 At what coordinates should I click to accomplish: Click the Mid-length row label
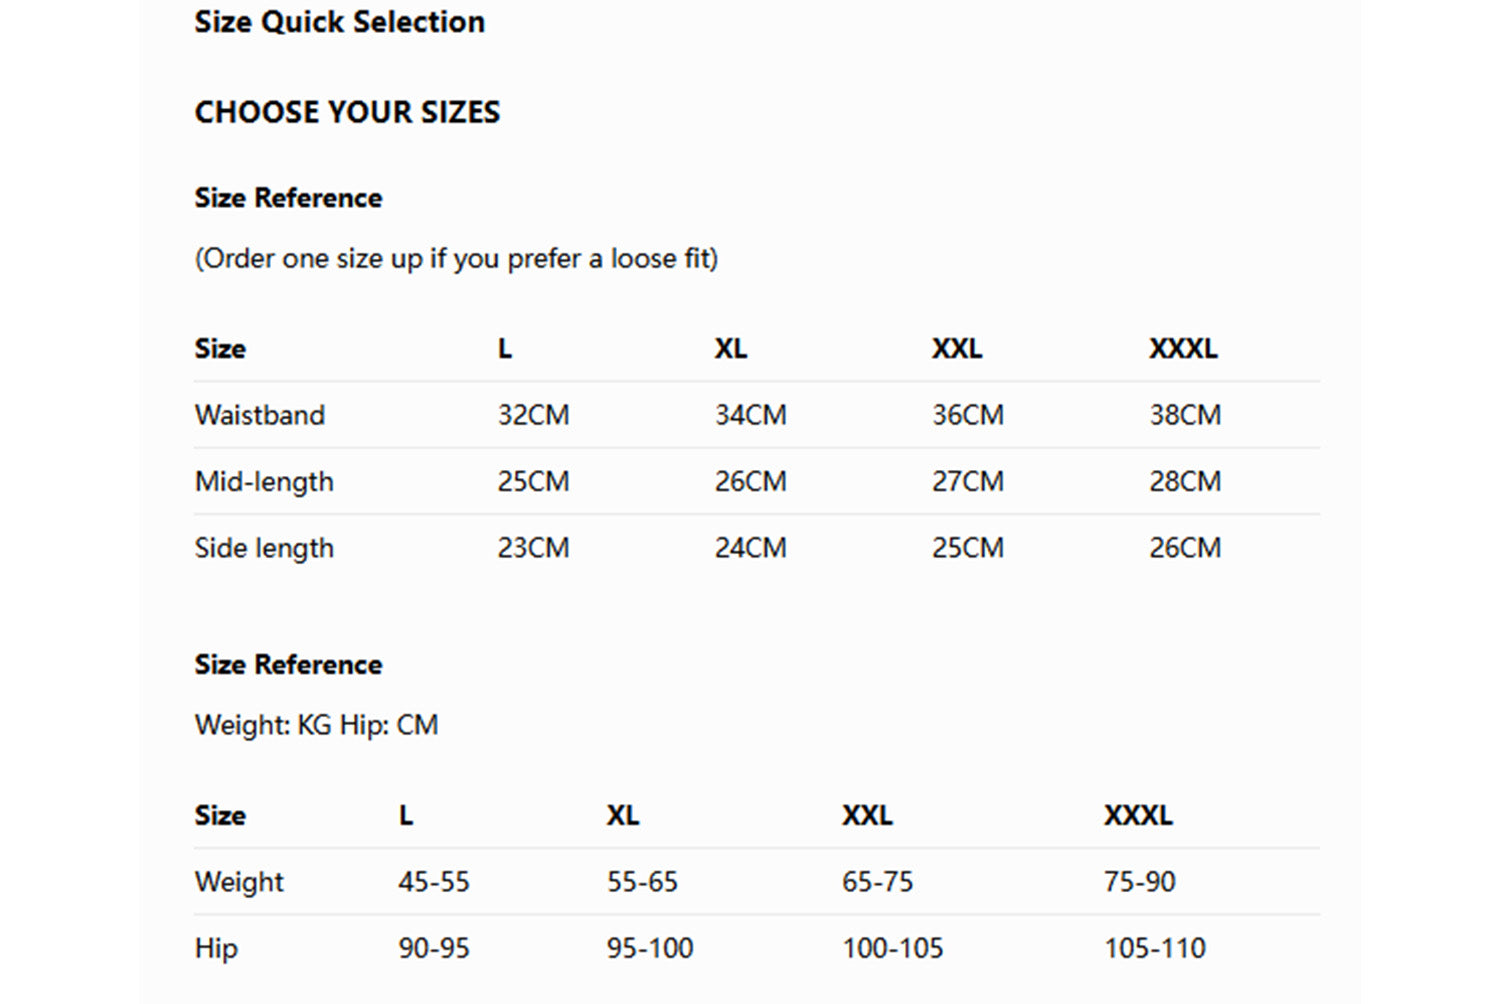click(264, 482)
